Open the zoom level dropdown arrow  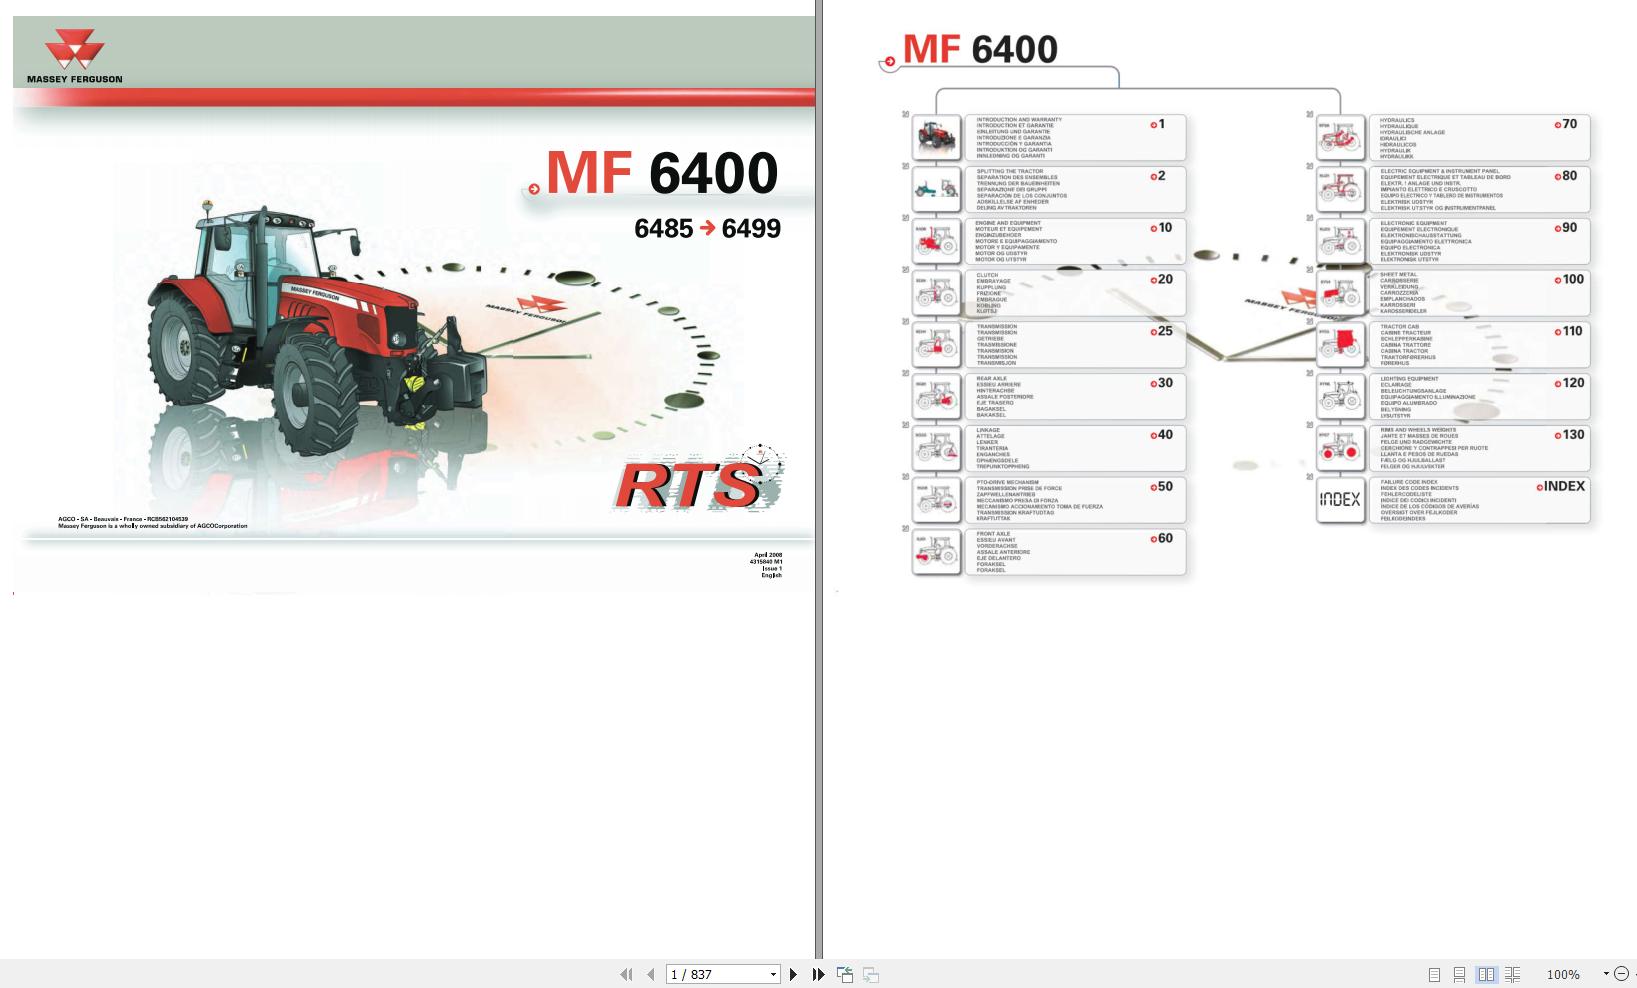[x=1606, y=974]
